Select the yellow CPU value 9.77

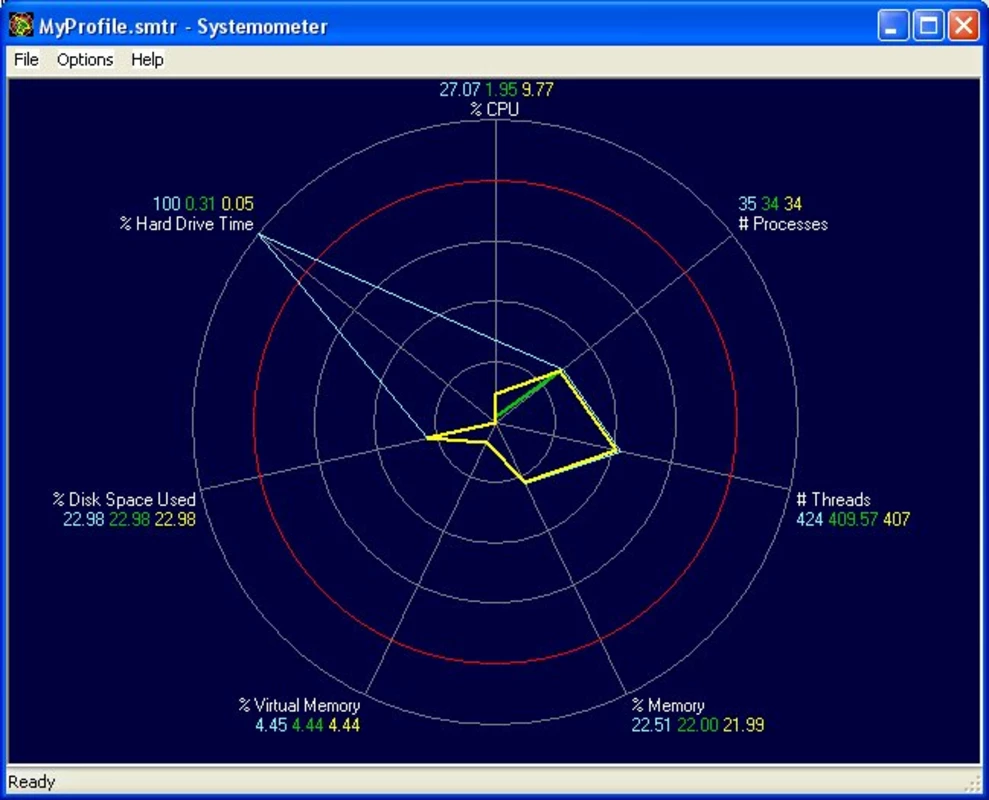(x=537, y=90)
